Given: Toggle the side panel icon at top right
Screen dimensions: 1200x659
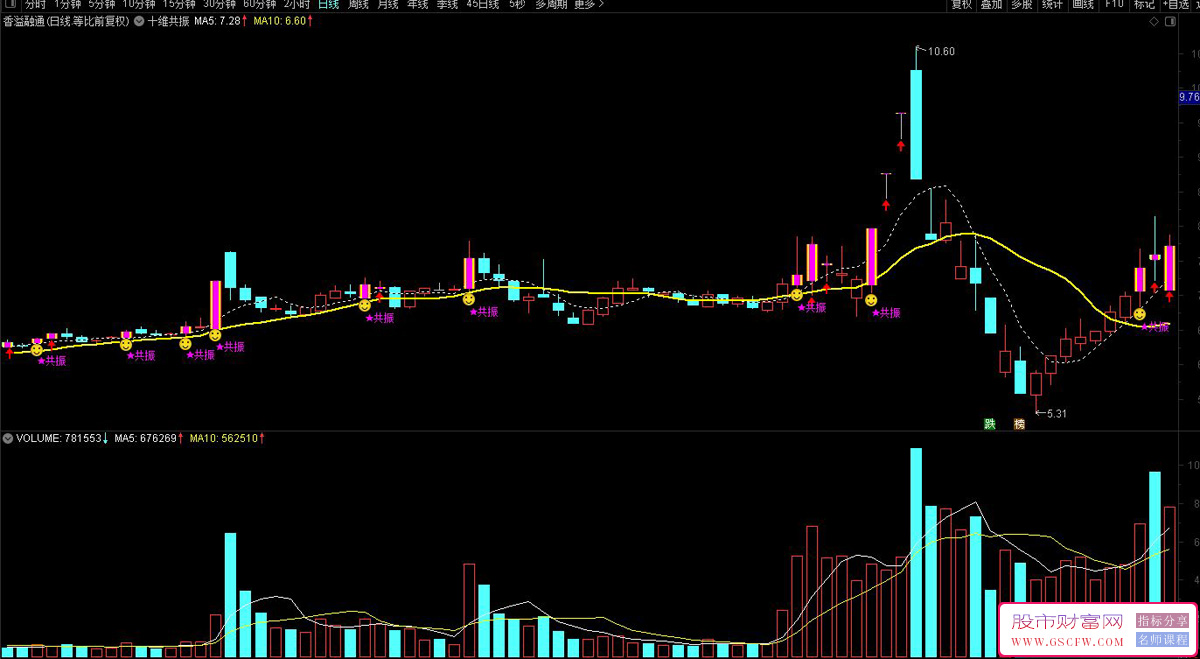Looking at the screenshot, I should (1169, 21).
